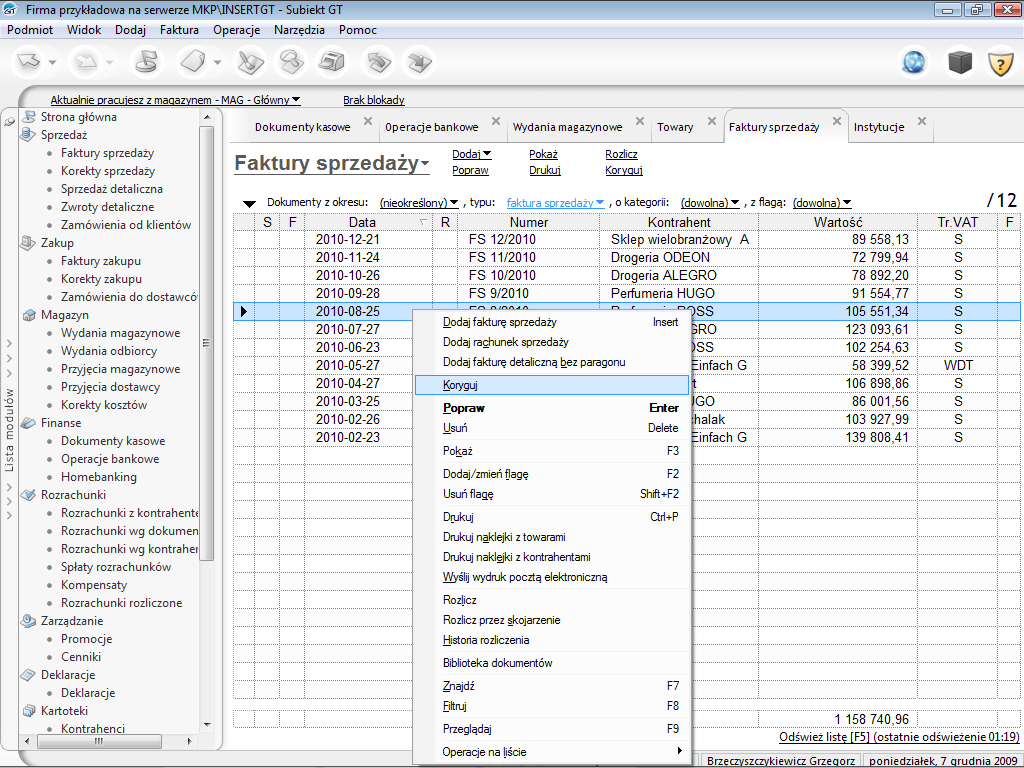Open help via the question mark shield icon
Image resolution: width=1024 pixels, height=768 pixels.
coord(1000,63)
